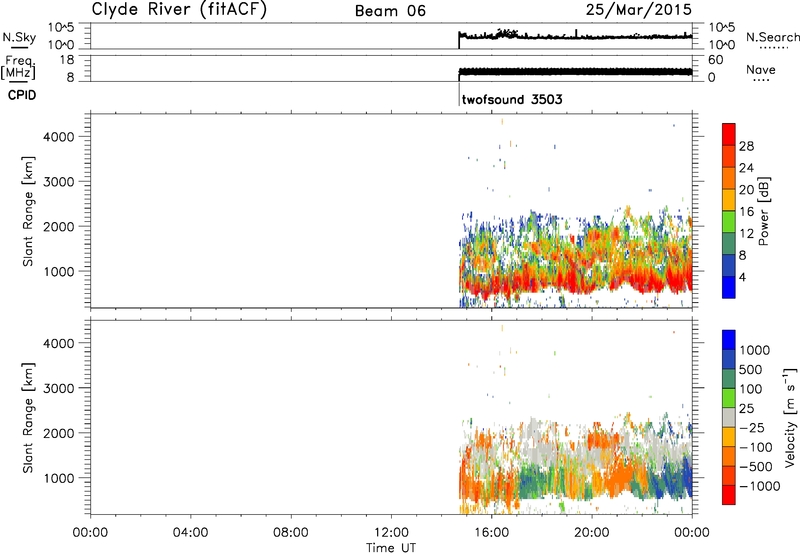Click the "18" tick on the frequency axis
This screenshot has height=554, width=800.
pos(67,59)
